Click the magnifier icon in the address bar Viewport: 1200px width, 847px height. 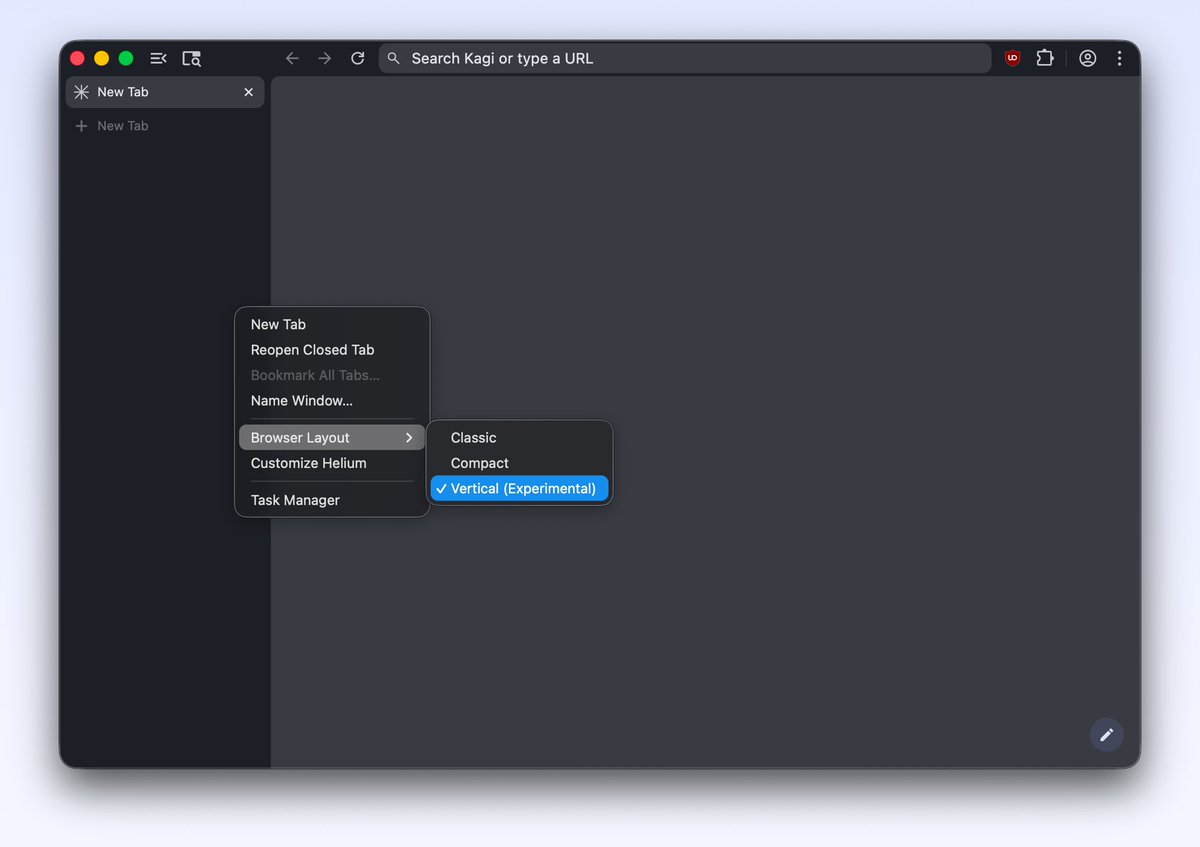[394, 58]
